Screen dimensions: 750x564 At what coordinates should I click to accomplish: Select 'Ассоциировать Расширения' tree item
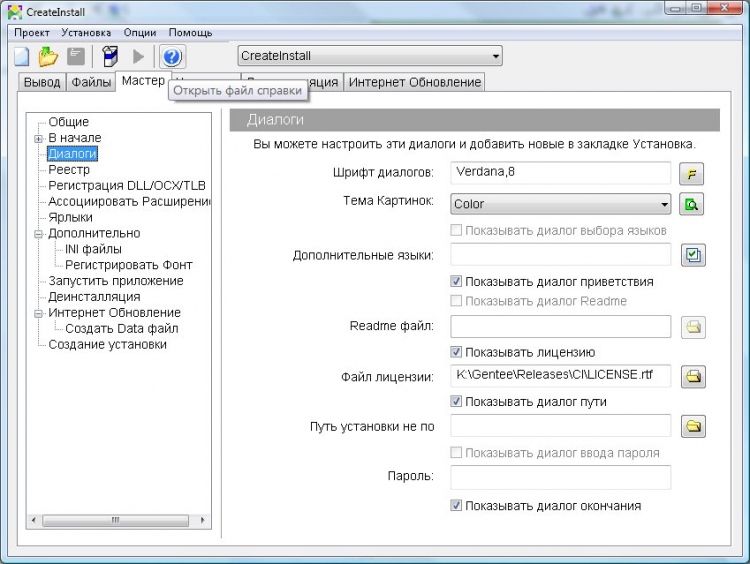tap(129, 201)
